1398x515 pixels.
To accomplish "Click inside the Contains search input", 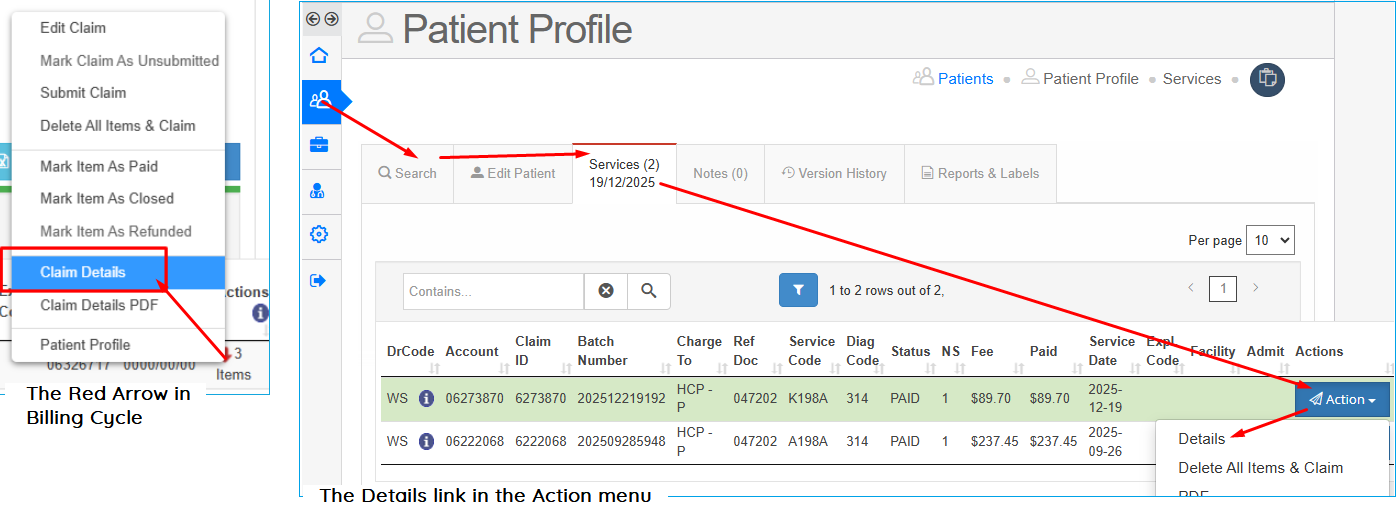I will [x=494, y=291].
